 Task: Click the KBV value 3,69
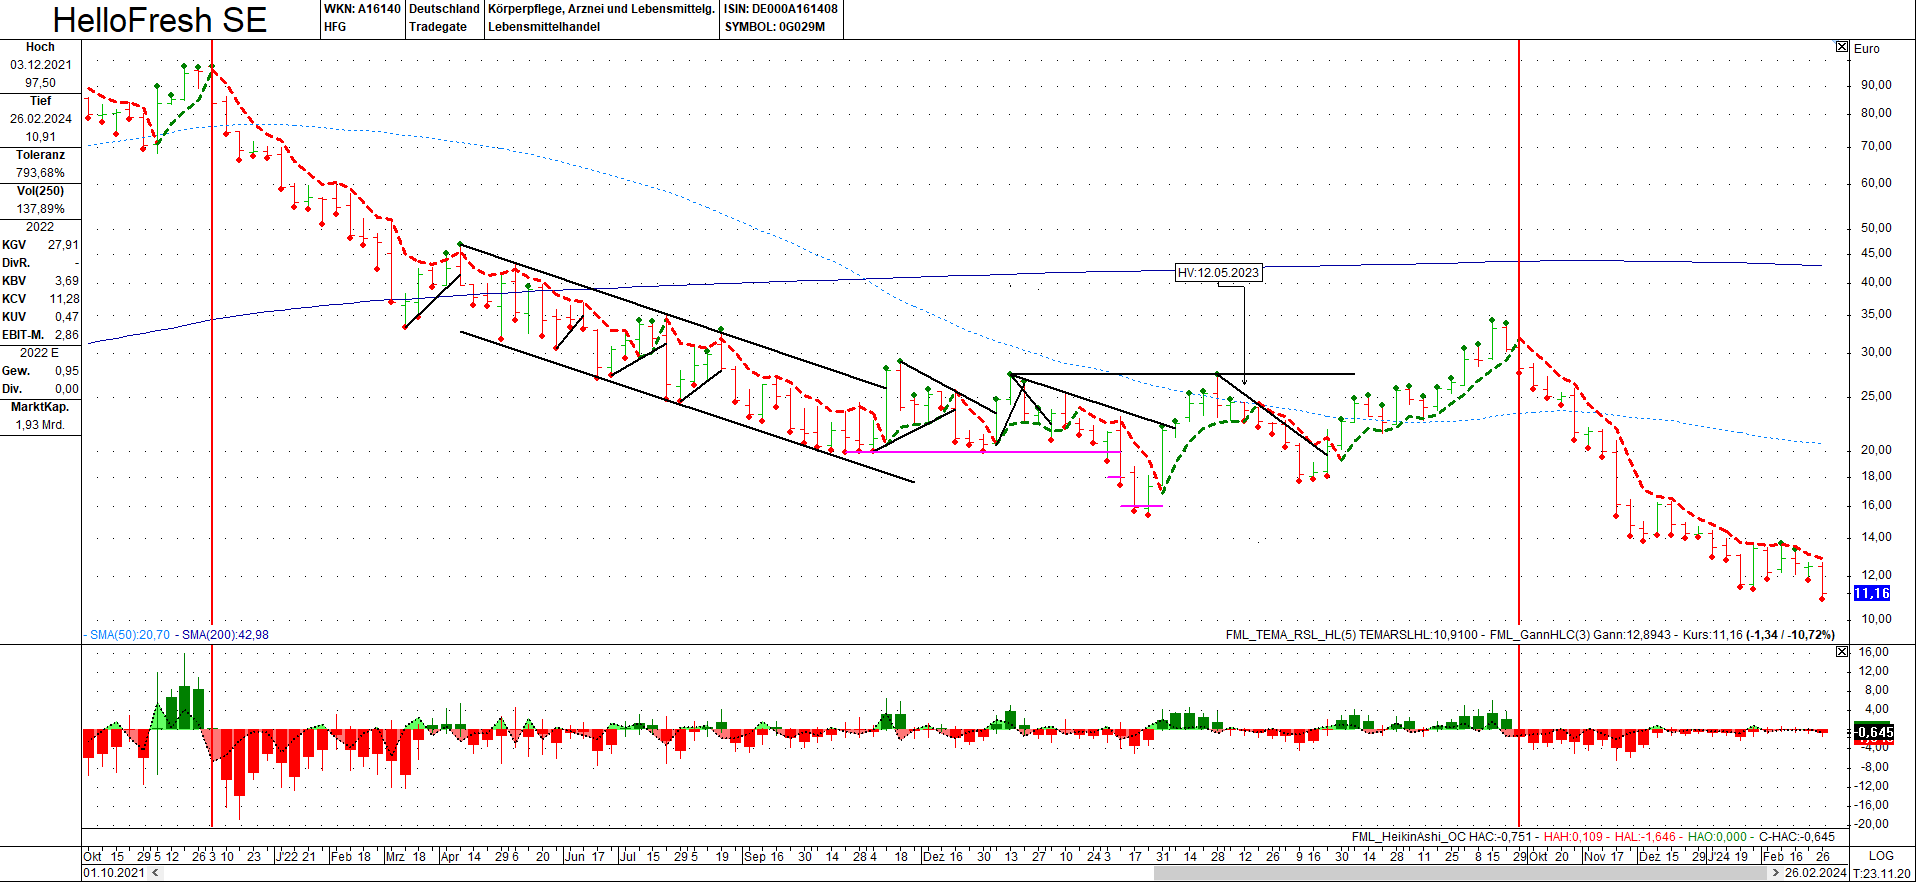tap(67, 281)
